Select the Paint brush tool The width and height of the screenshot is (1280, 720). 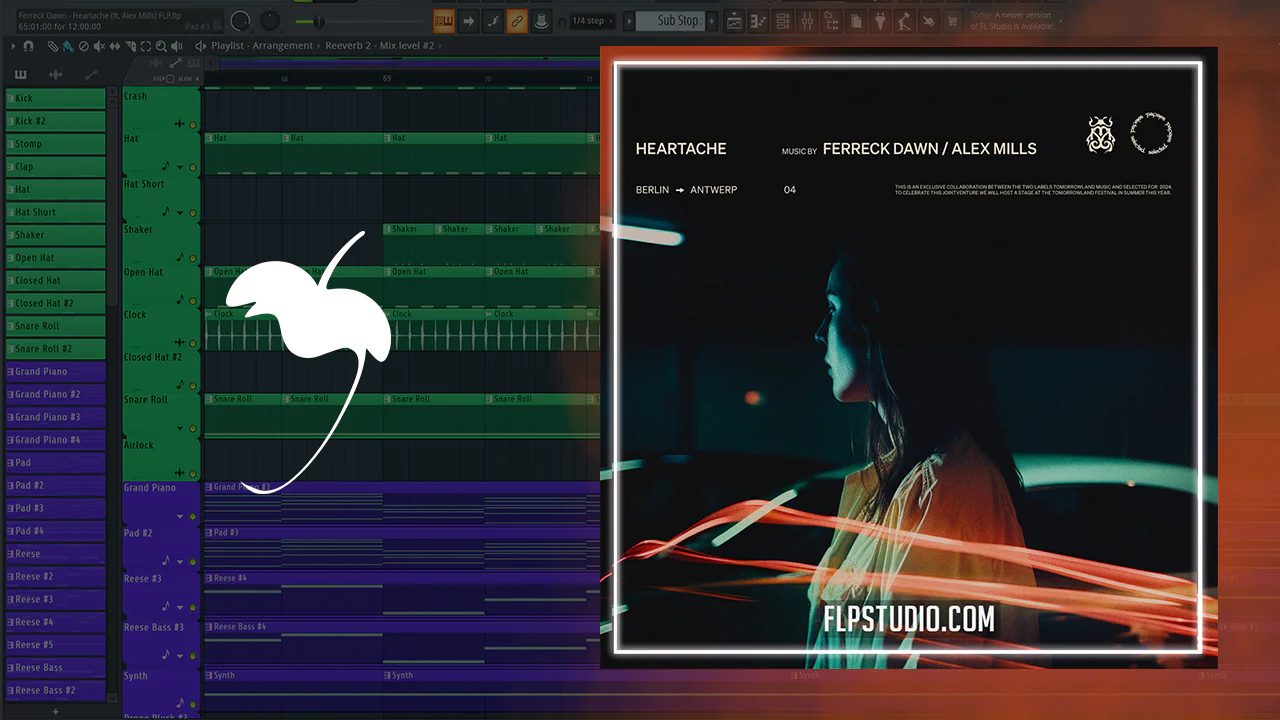[67, 46]
